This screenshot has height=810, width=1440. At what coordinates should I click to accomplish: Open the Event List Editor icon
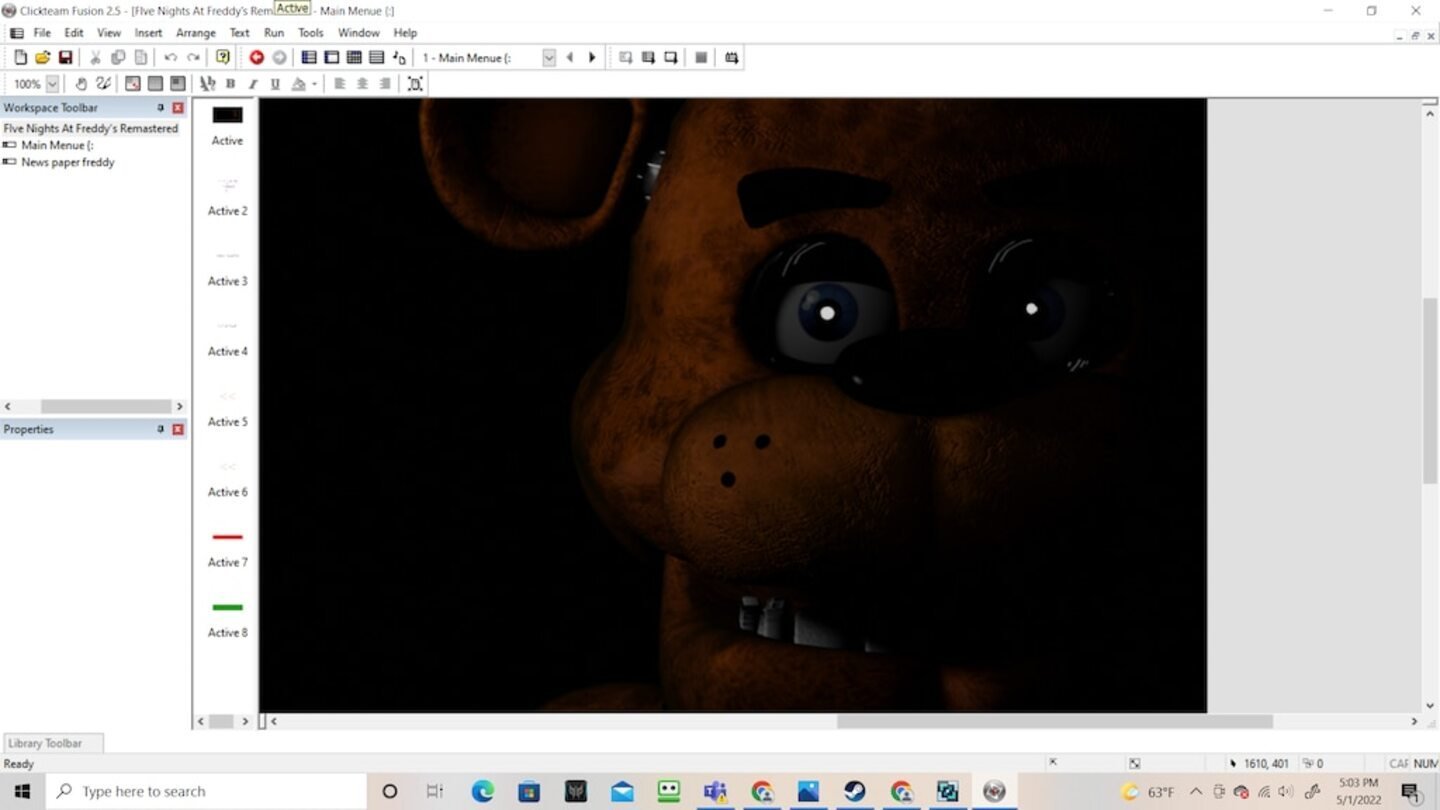(376, 58)
